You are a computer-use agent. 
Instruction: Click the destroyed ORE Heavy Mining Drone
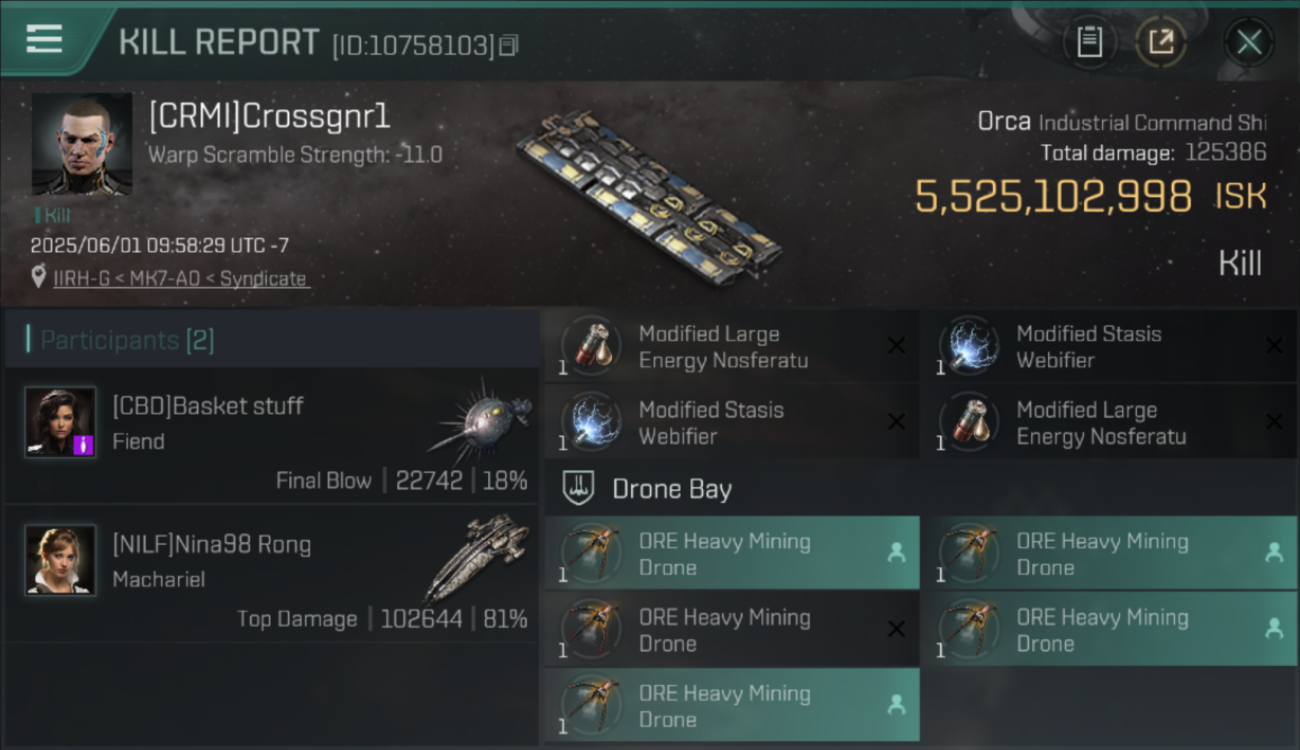click(732, 630)
